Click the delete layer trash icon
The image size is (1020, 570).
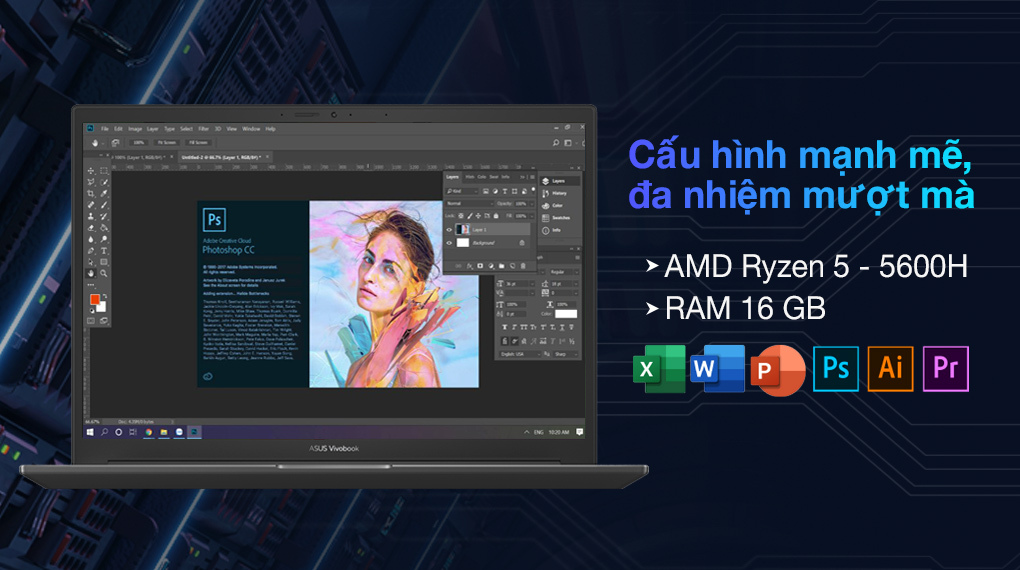pos(523,265)
